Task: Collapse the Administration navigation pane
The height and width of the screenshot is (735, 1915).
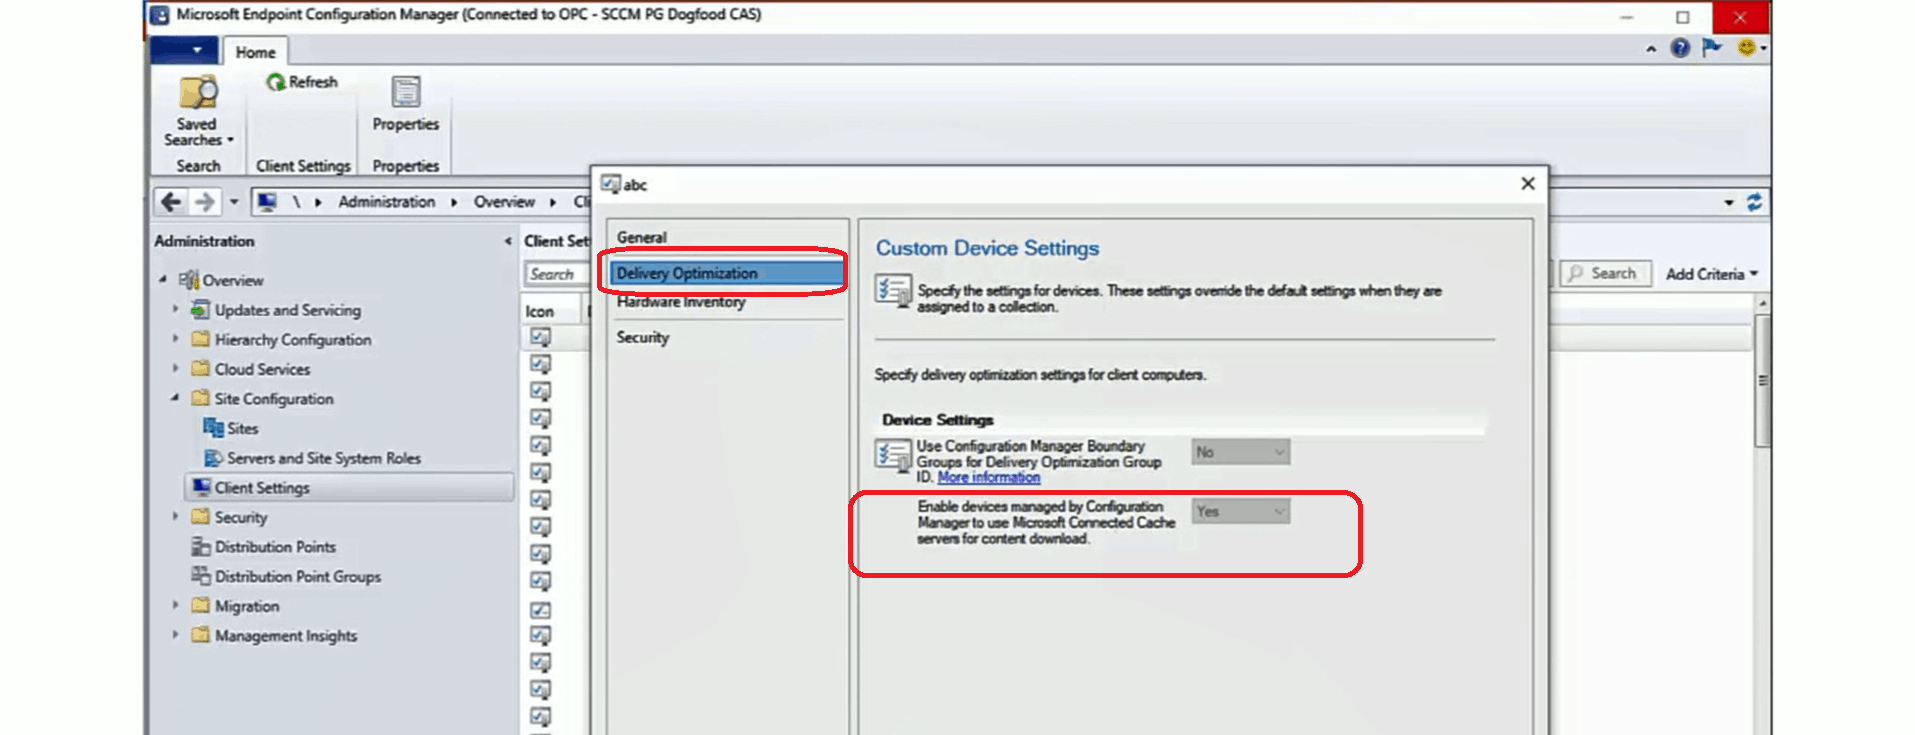Action: pos(508,241)
